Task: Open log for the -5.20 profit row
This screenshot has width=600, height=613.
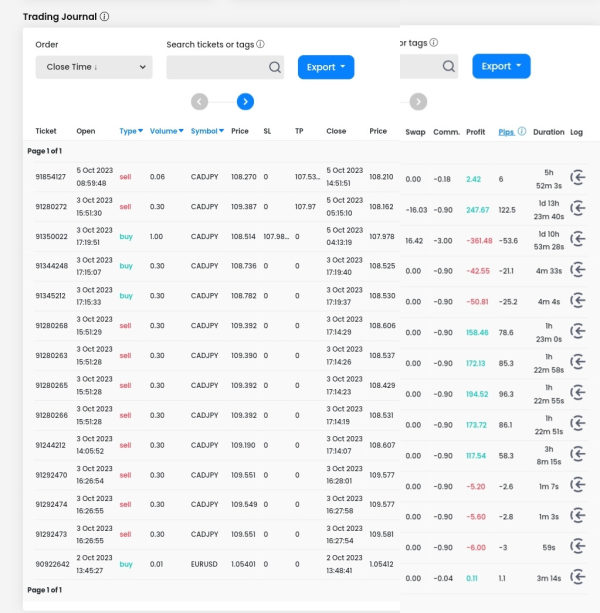Action: tap(578, 485)
